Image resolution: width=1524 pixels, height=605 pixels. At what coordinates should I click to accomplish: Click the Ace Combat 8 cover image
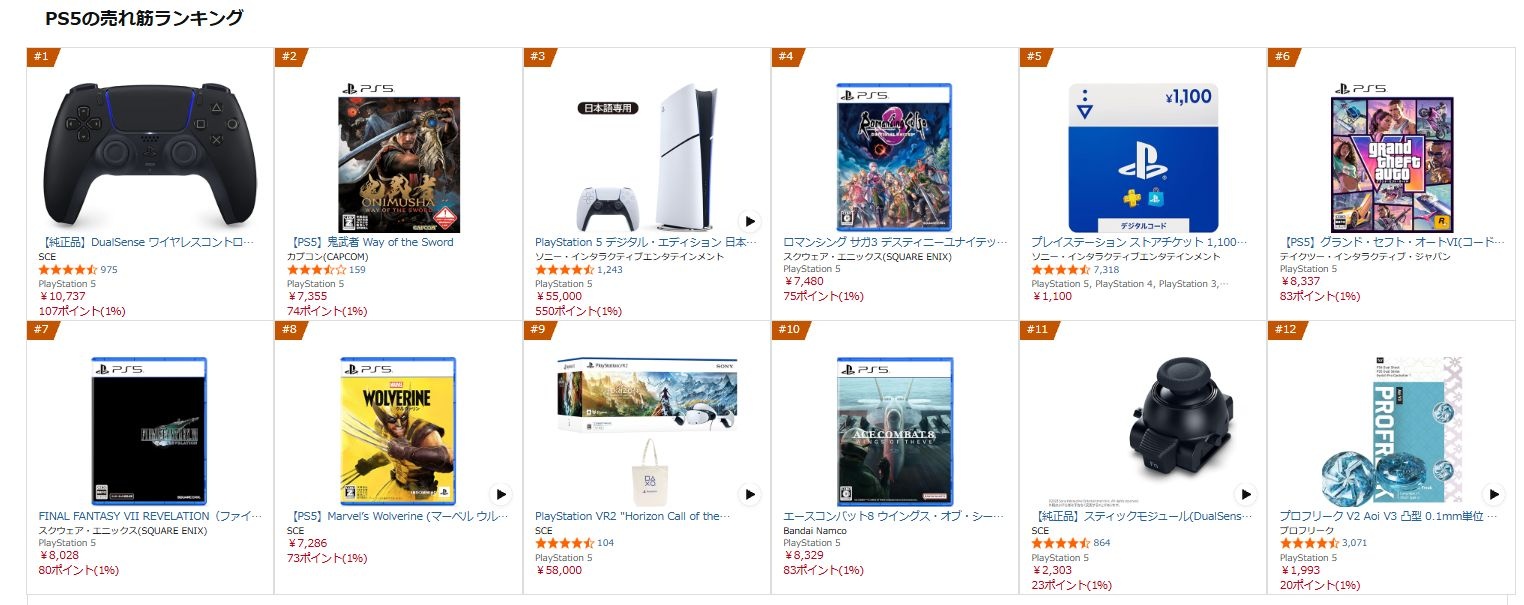point(895,431)
